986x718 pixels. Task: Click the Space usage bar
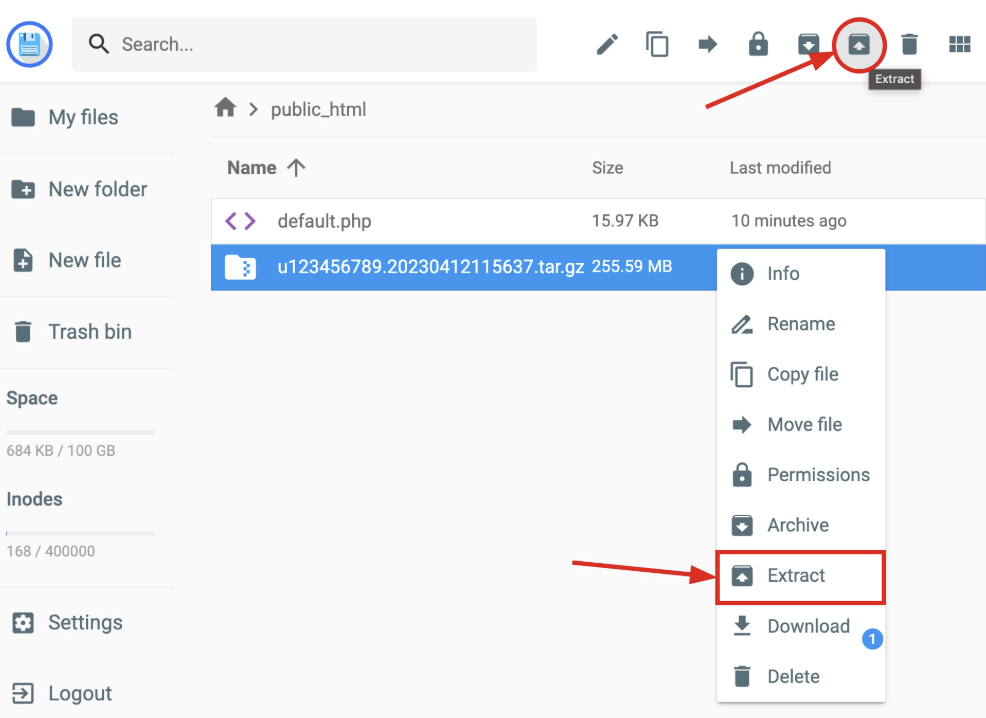pos(80,433)
